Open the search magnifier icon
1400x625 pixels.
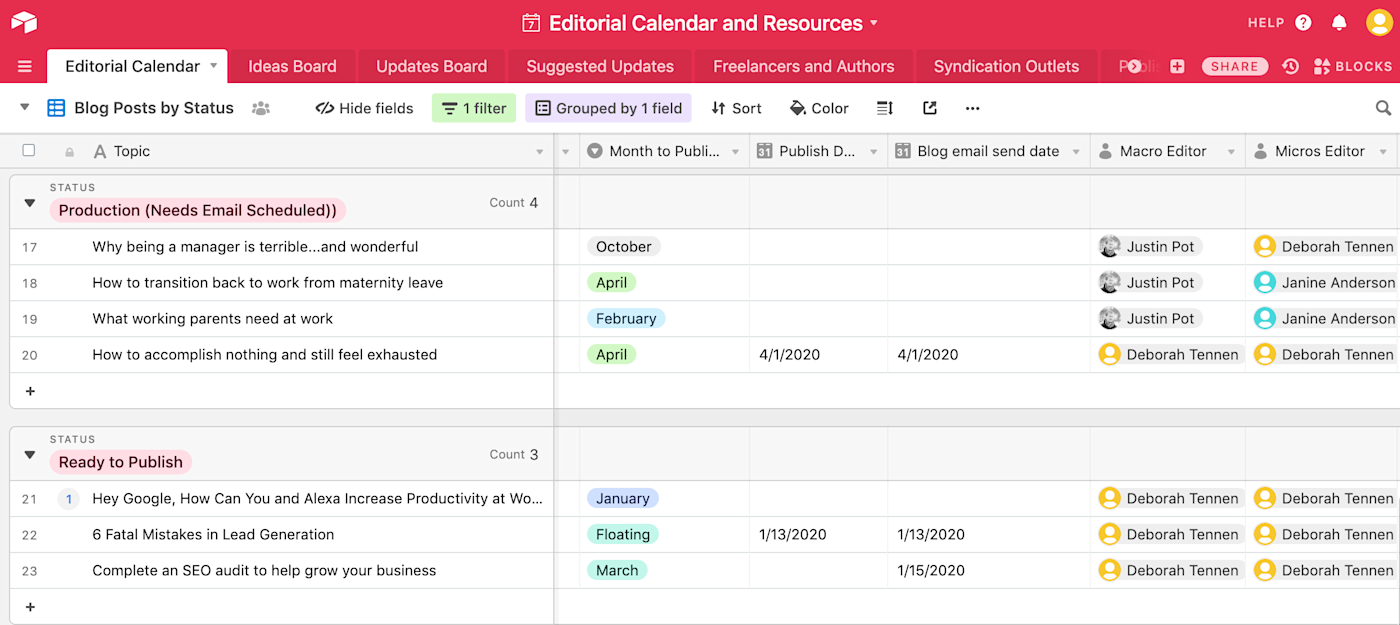(1383, 108)
